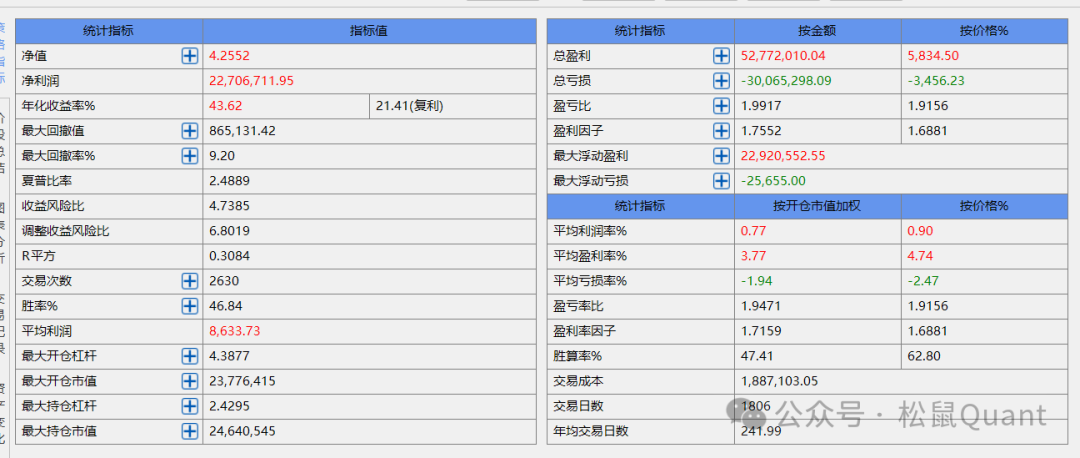The width and height of the screenshot is (1080, 458).
Task: Open details via 最大回撤率% plus icon
Action: tap(189, 156)
